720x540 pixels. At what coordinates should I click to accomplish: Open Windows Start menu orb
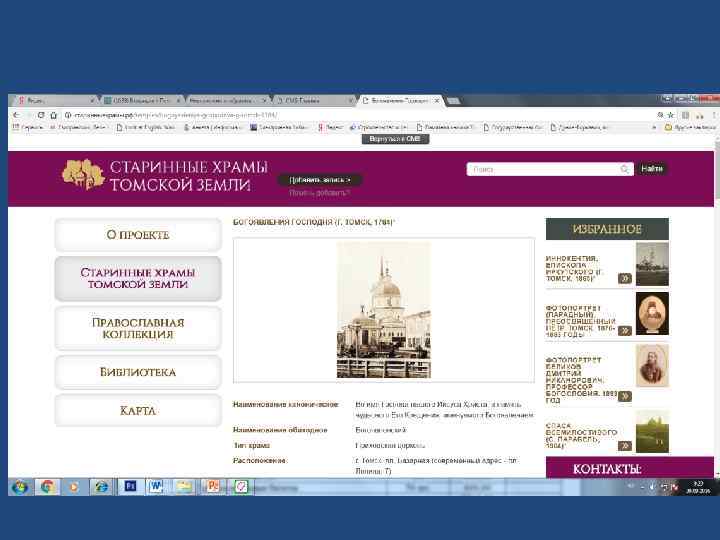tap(19, 487)
